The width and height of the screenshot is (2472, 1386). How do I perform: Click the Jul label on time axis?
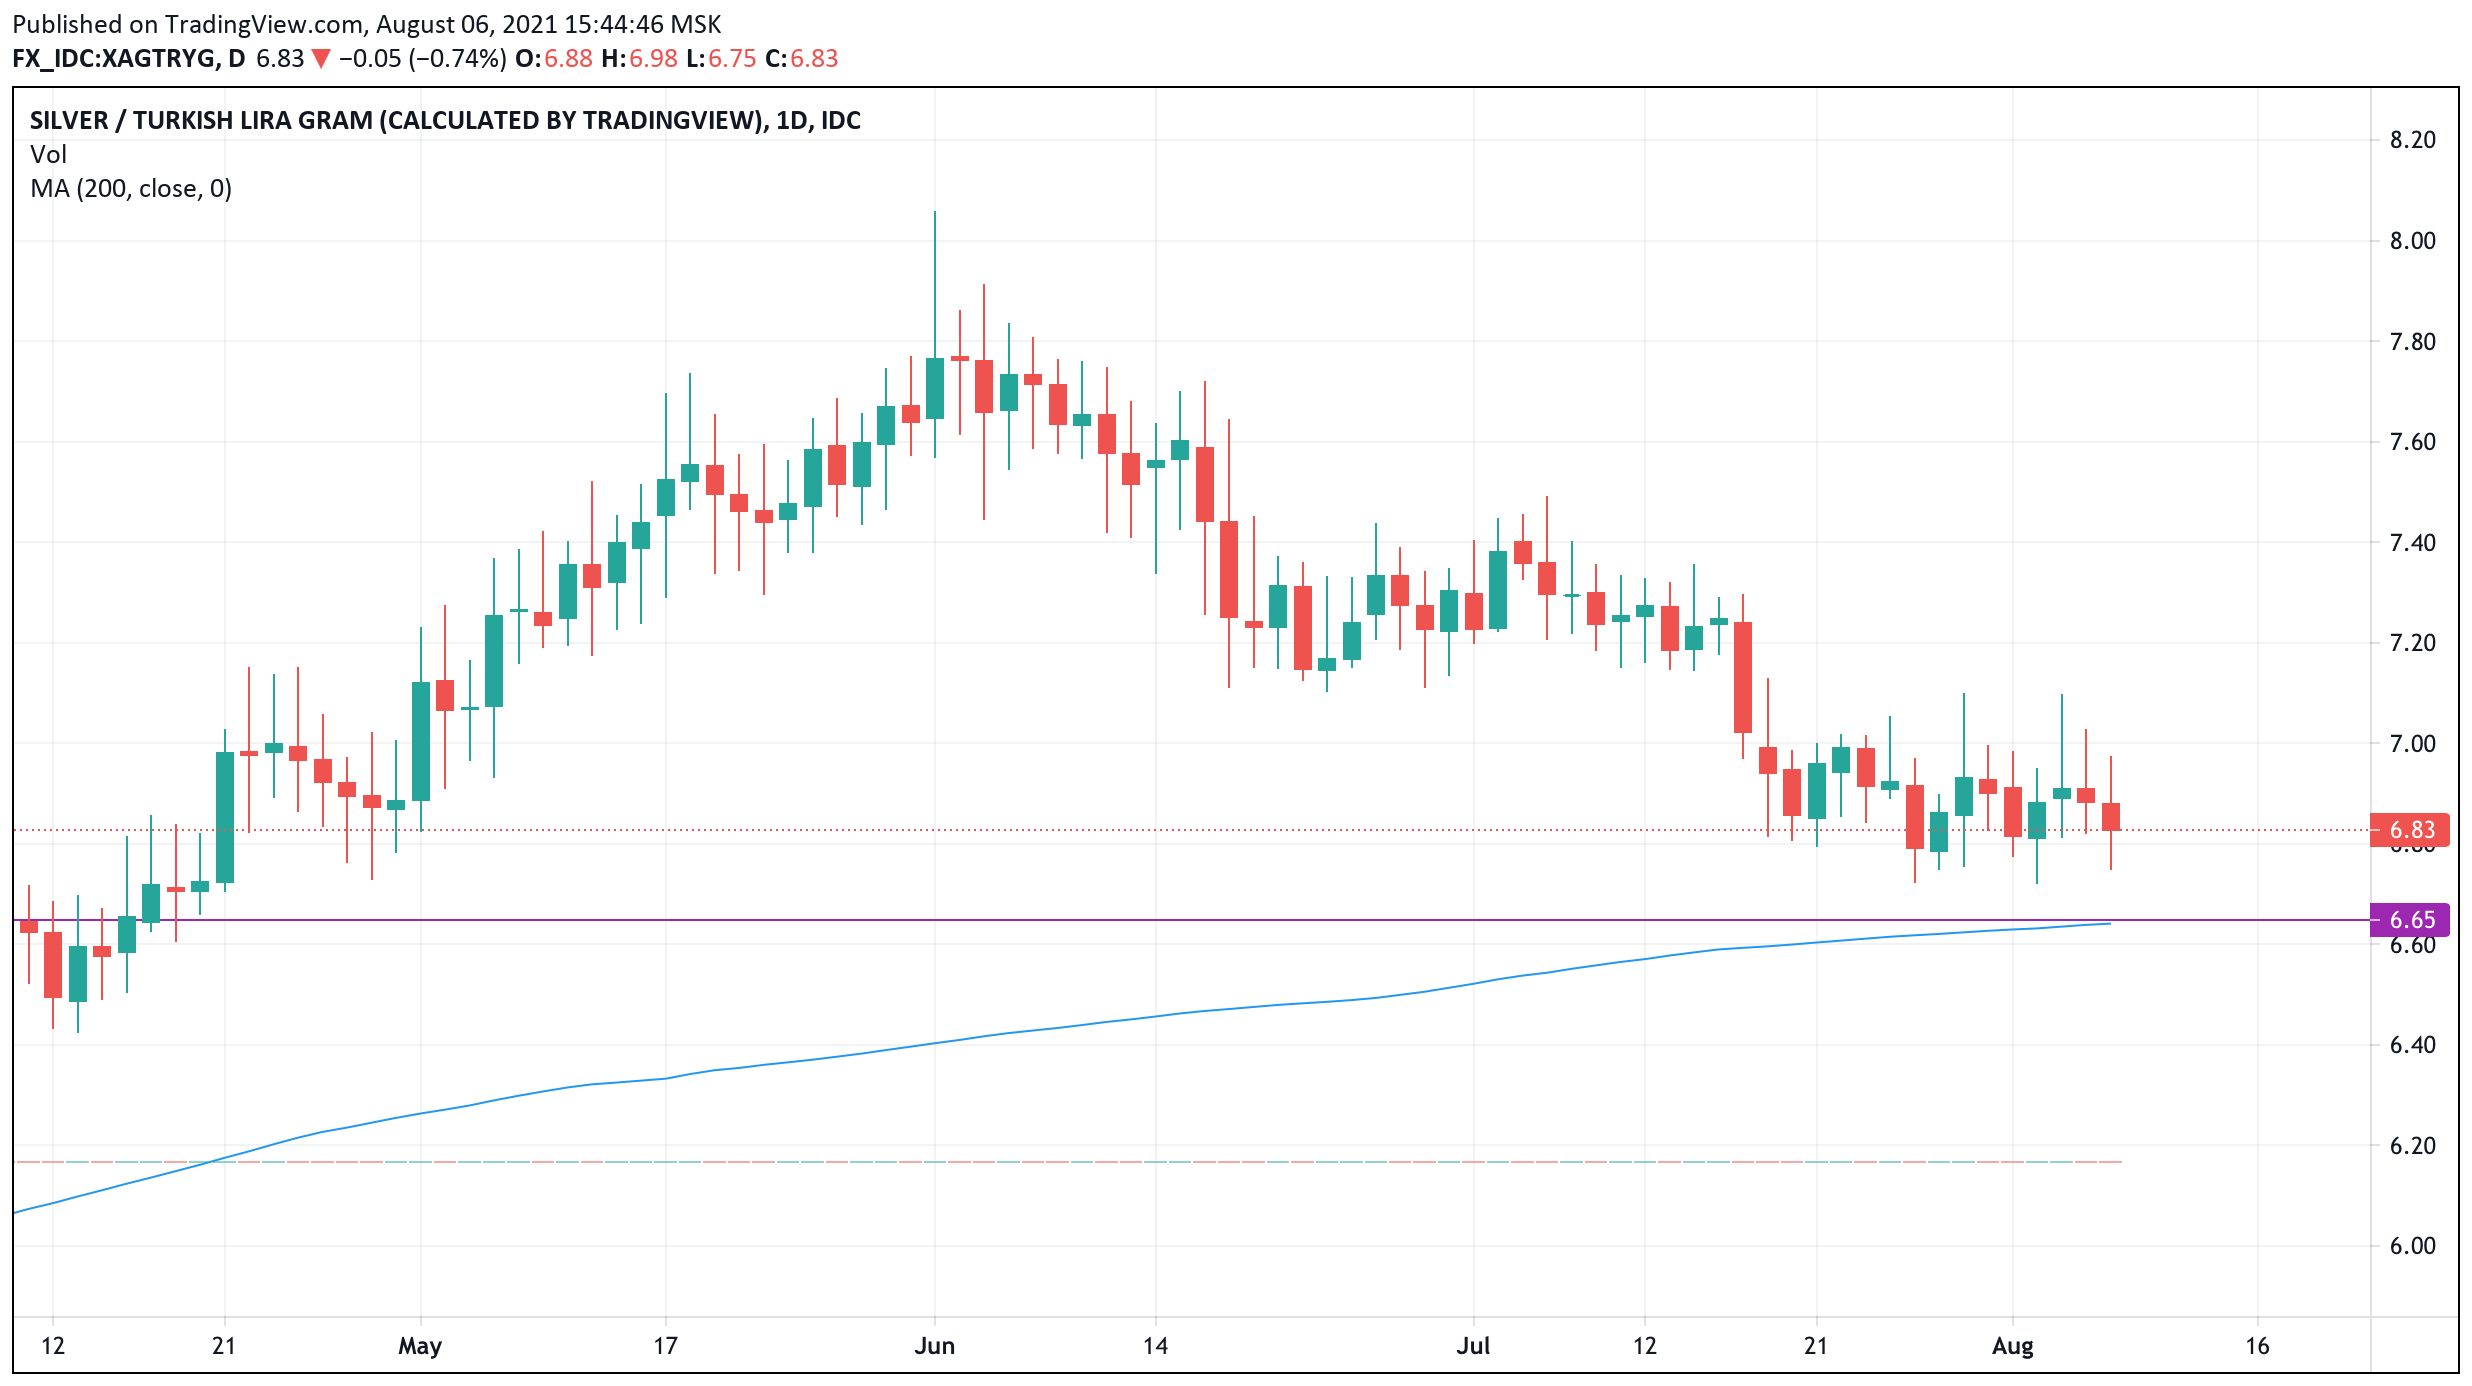[x=1474, y=1346]
